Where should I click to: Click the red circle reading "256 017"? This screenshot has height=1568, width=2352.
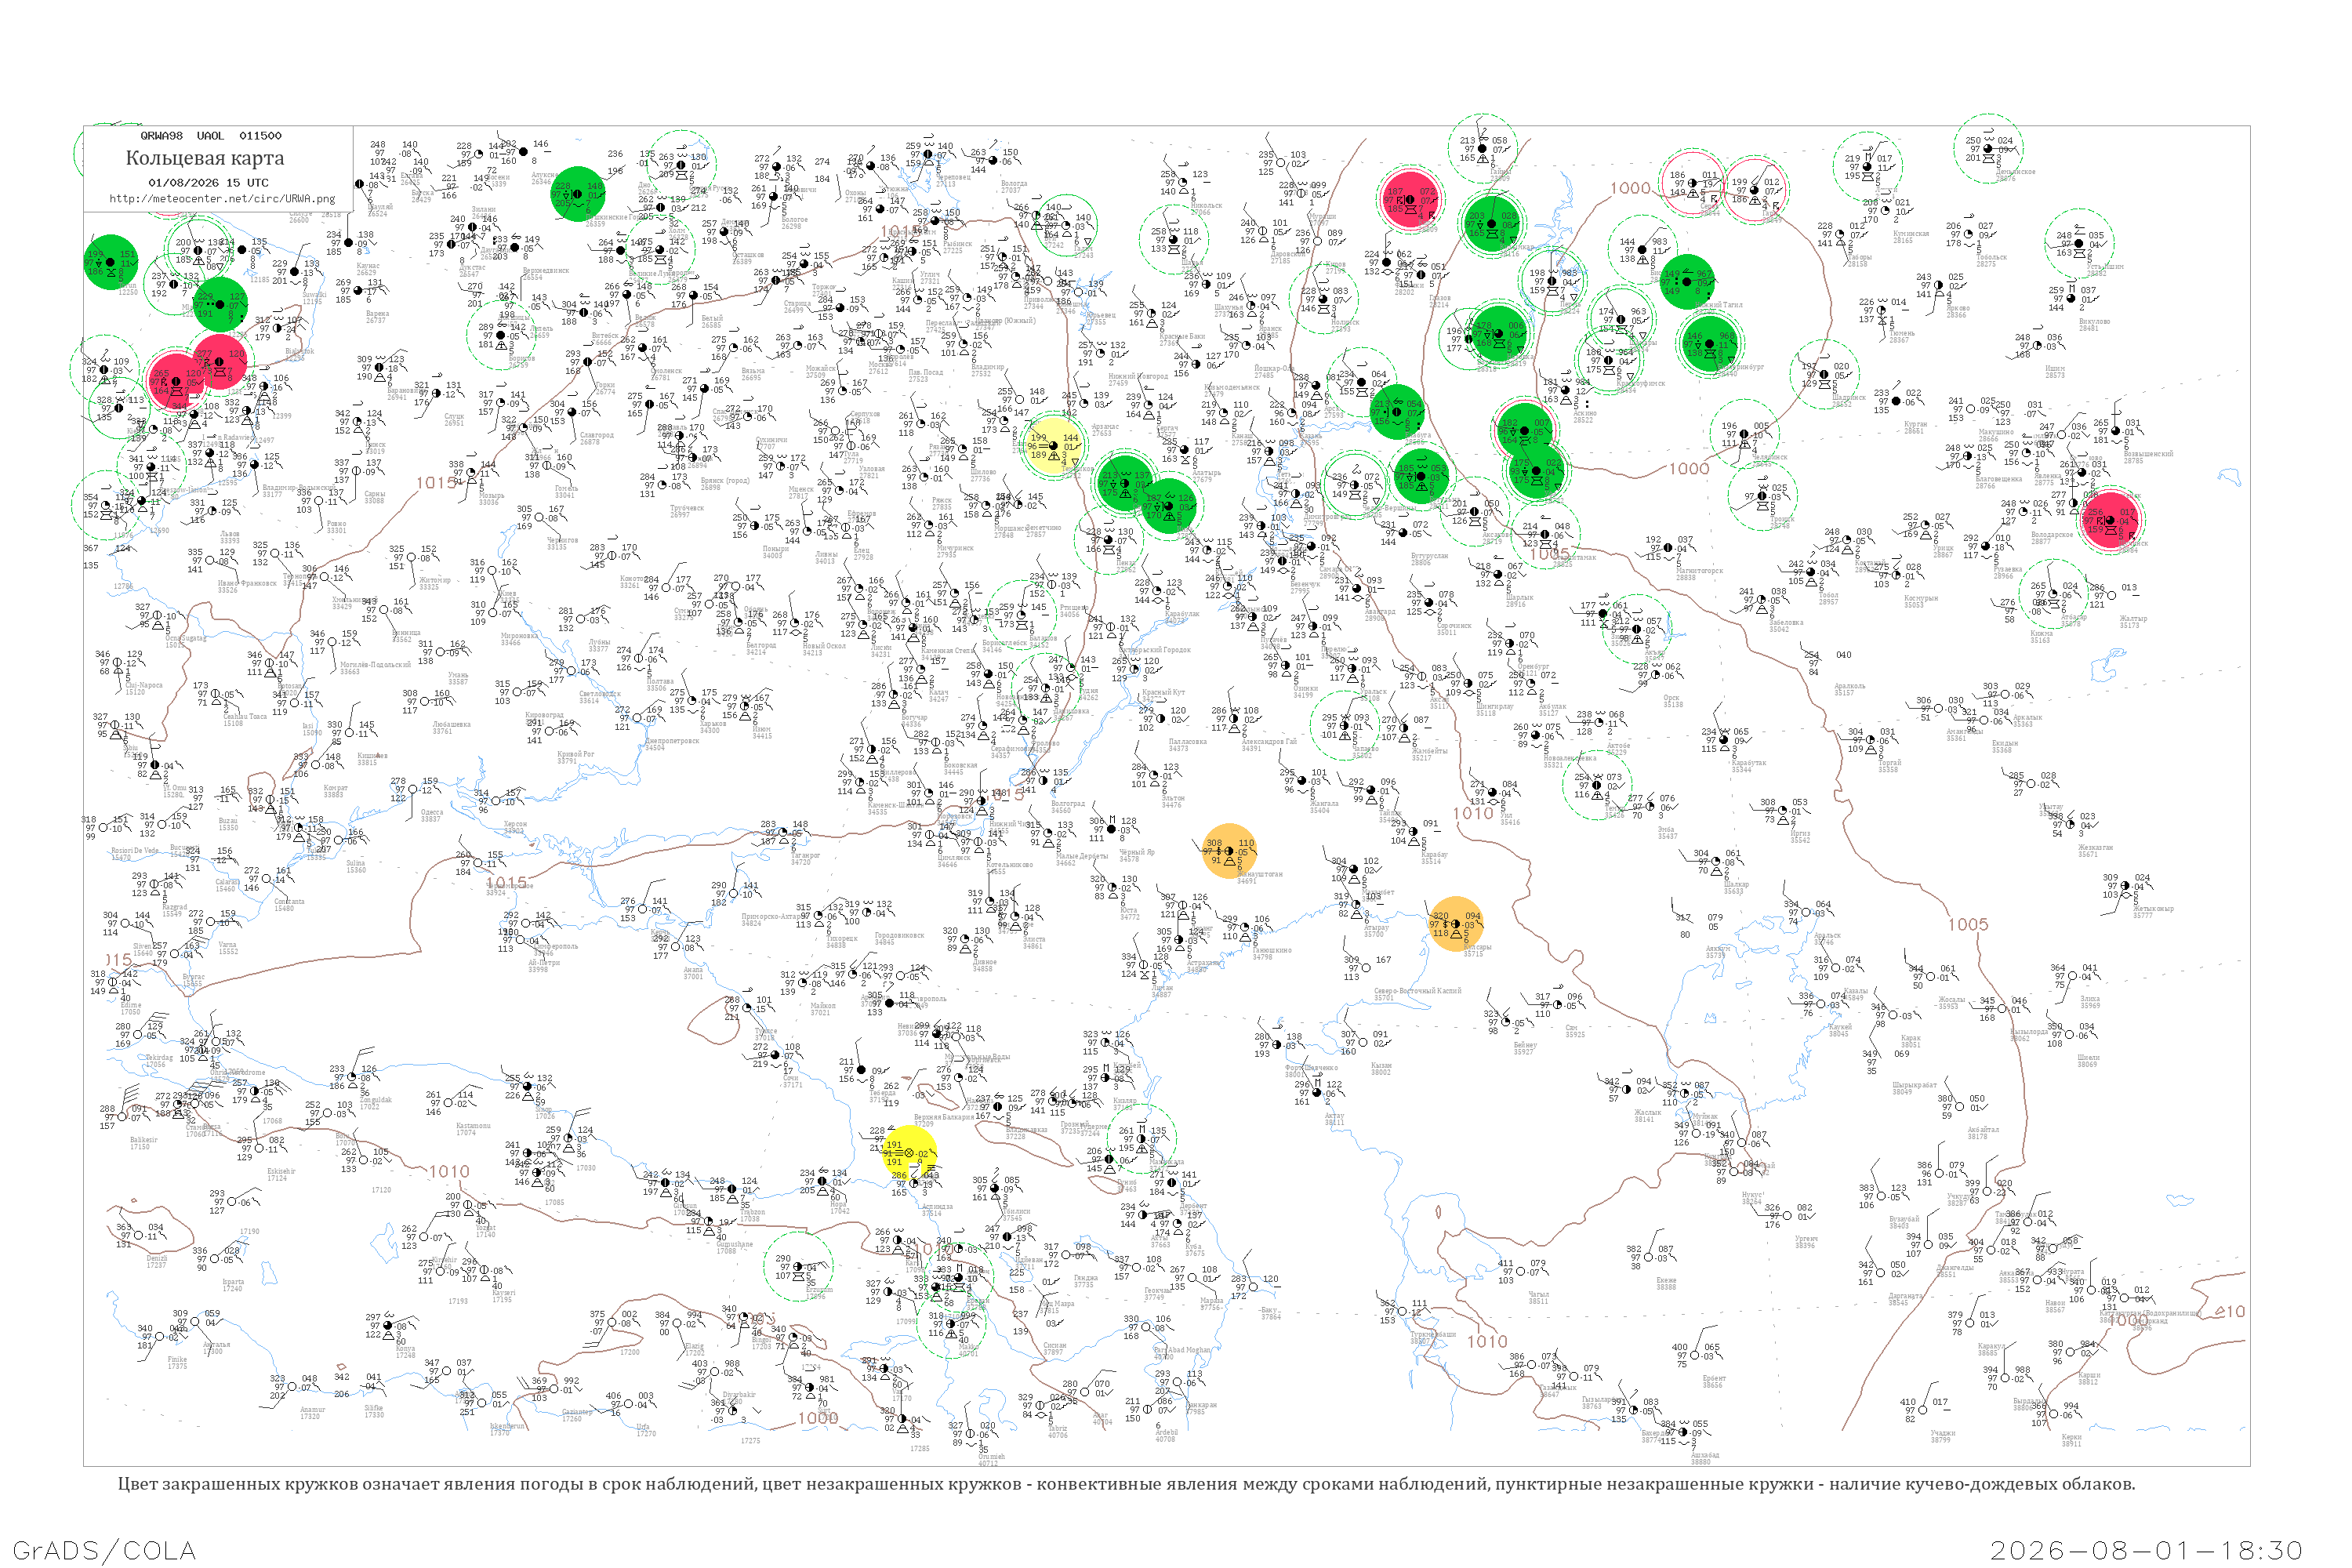tap(2110, 520)
